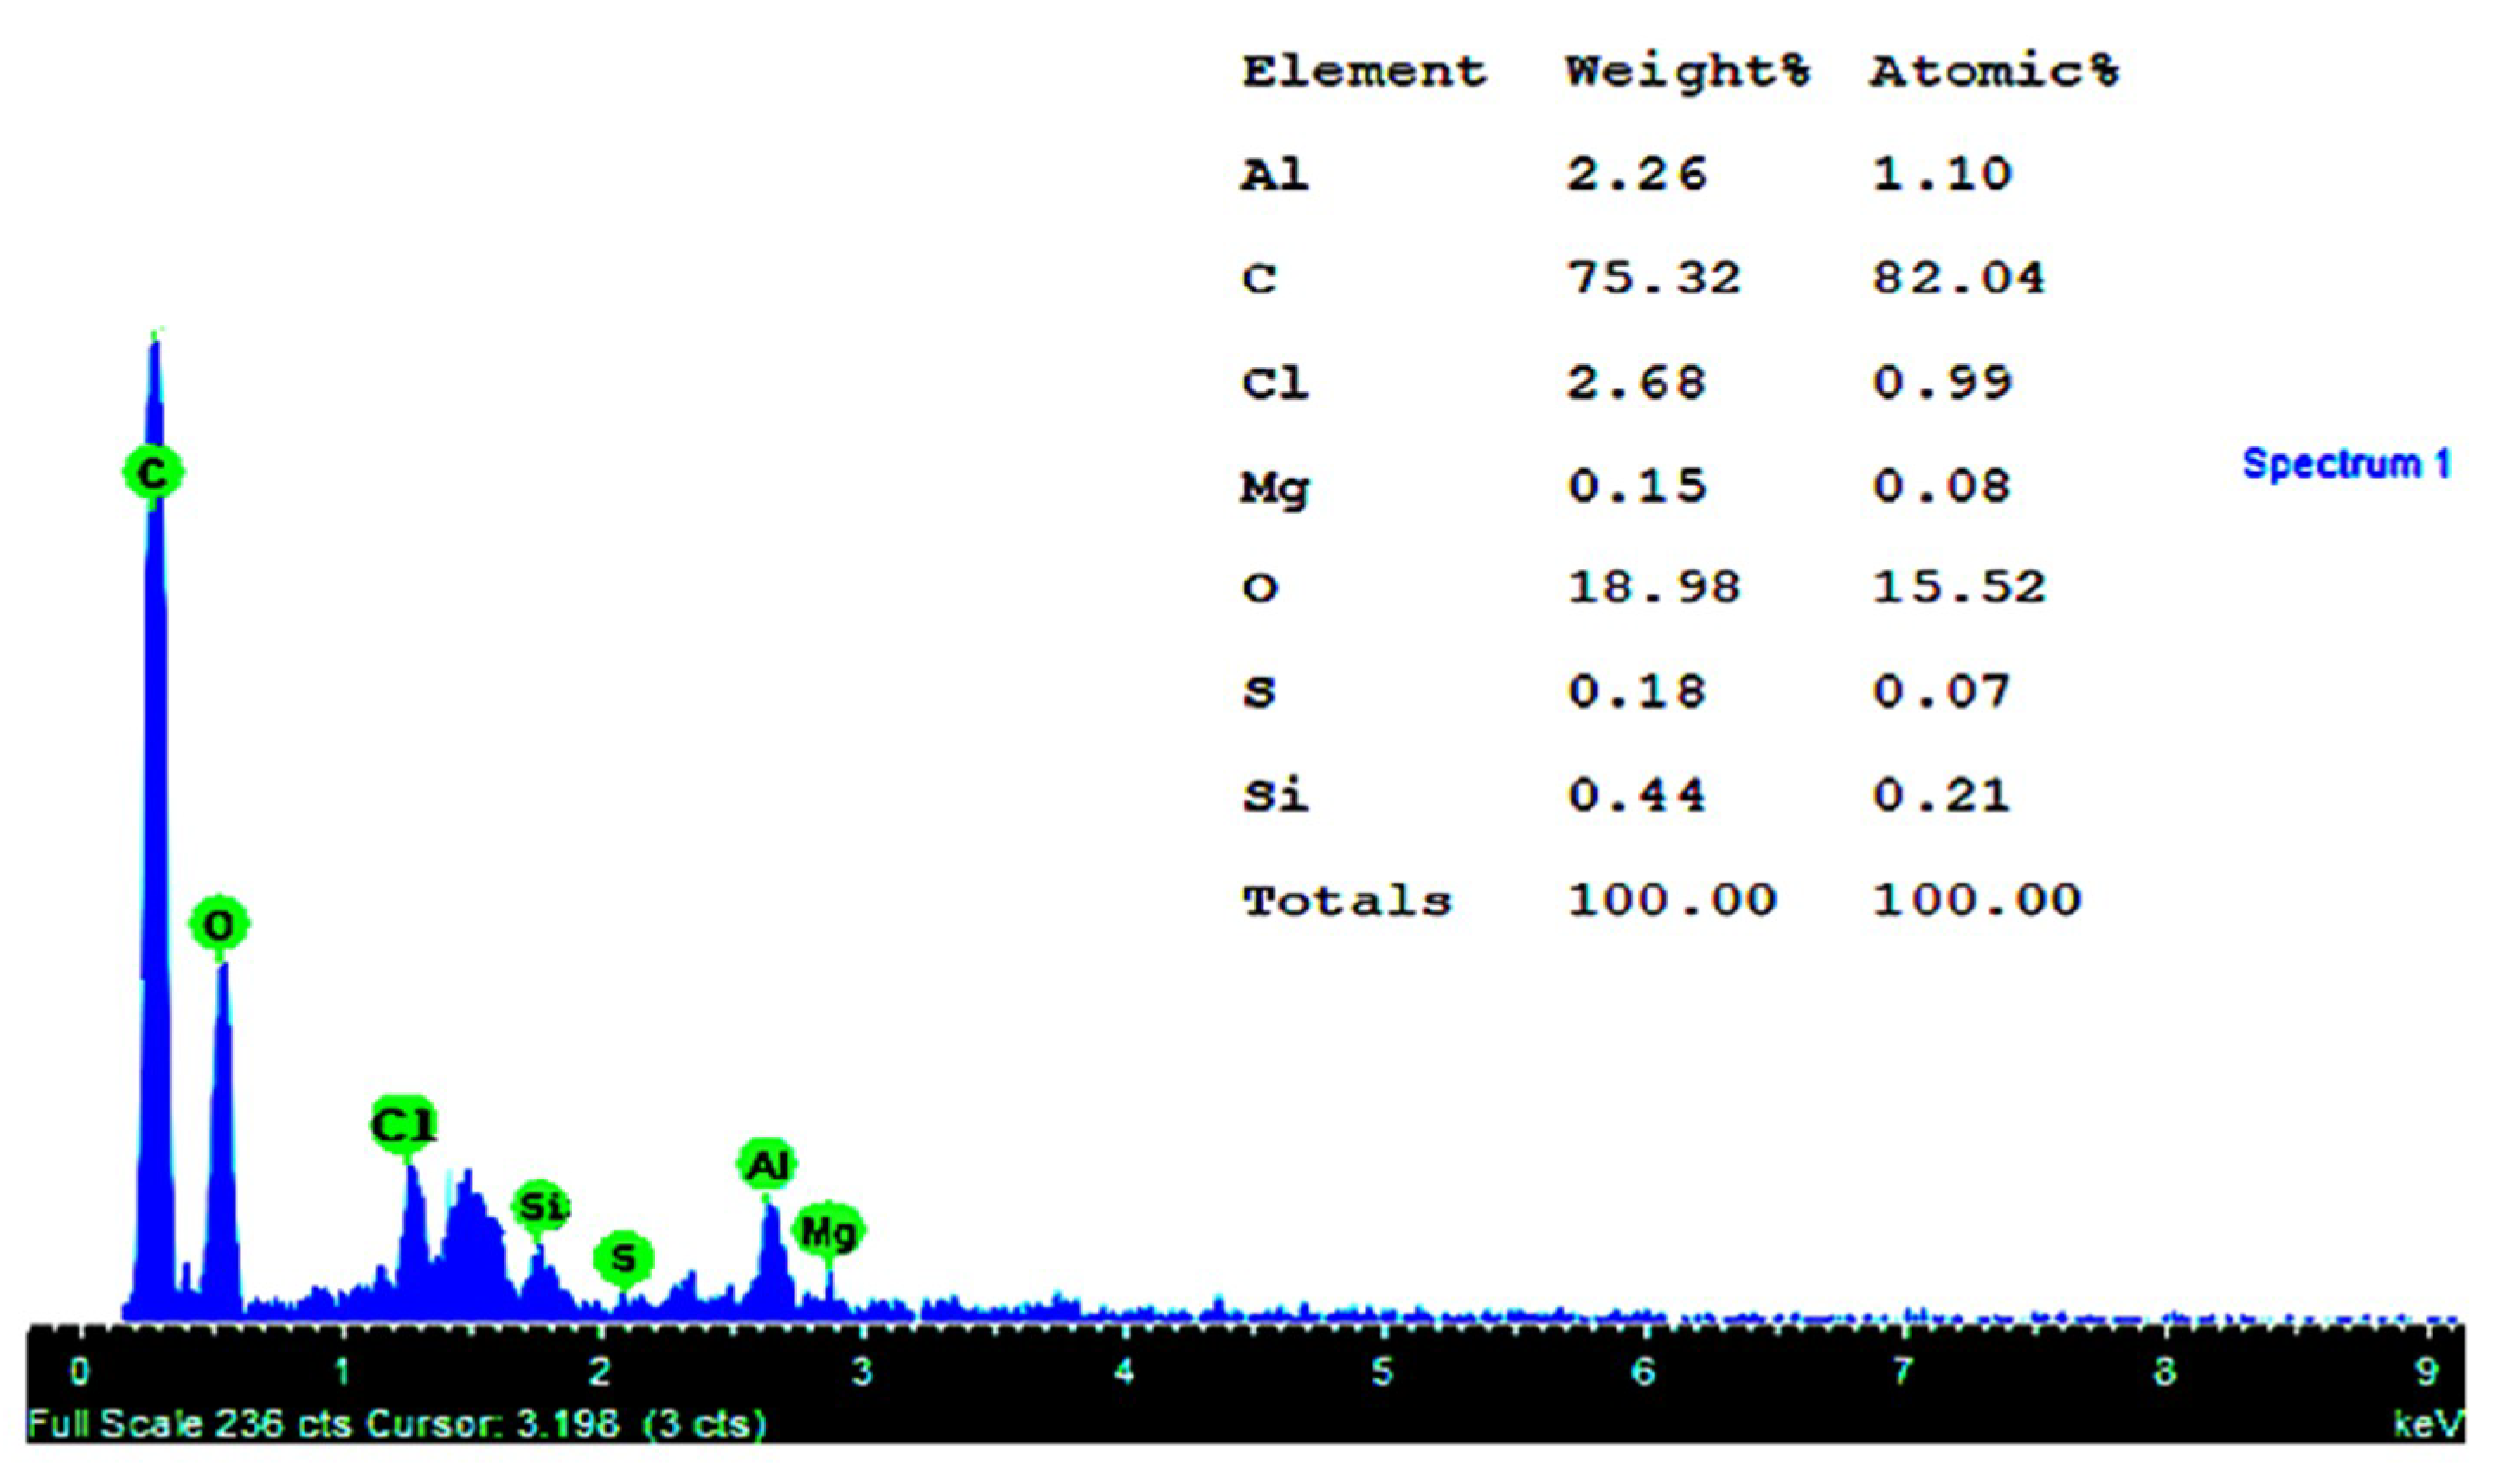Viewport: 2500px width, 1484px height.
Task: Click the keV axis unit label
Action: [x=2428, y=1423]
